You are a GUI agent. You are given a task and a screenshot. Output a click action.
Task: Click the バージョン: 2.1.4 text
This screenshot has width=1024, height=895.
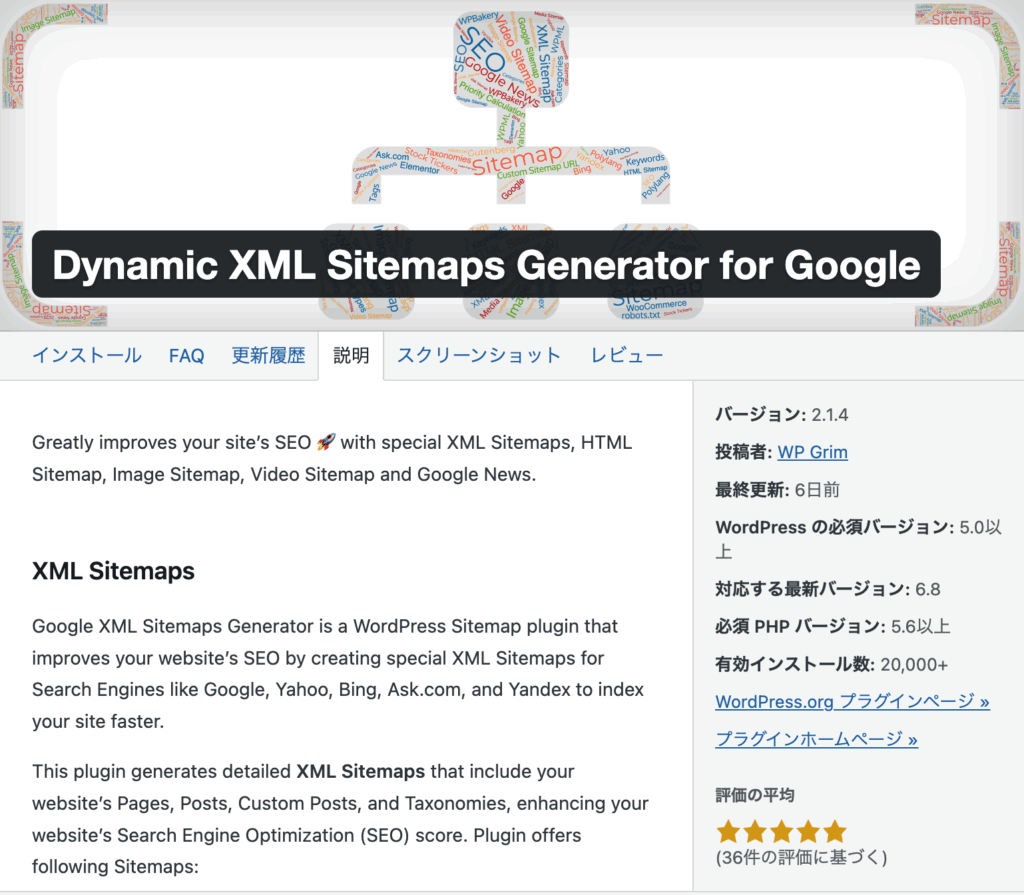[782, 415]
